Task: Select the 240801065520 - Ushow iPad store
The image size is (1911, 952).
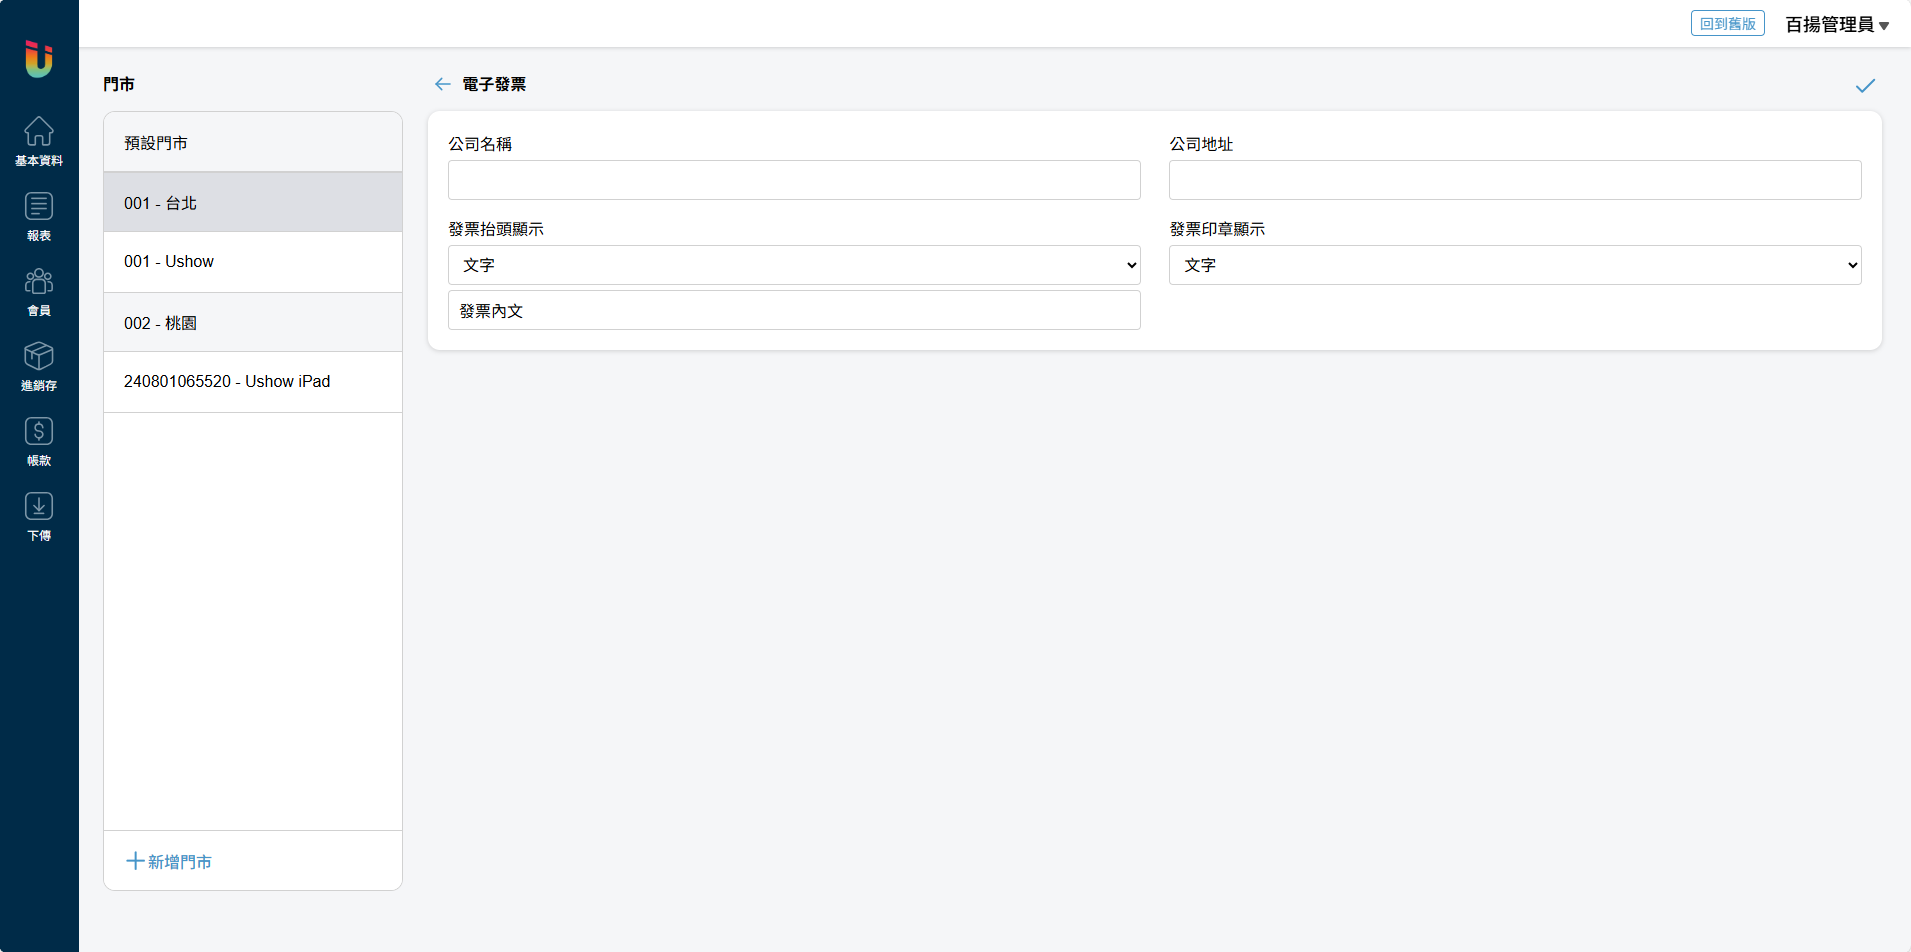Action: (253, 382)
